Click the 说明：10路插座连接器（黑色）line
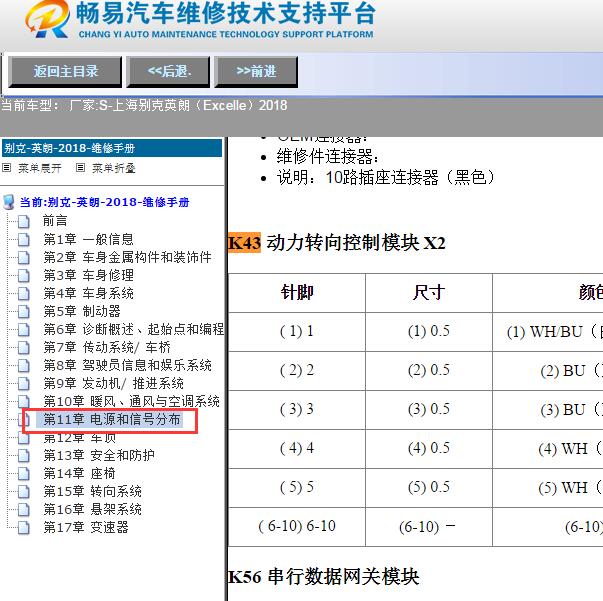 (386, 177)
